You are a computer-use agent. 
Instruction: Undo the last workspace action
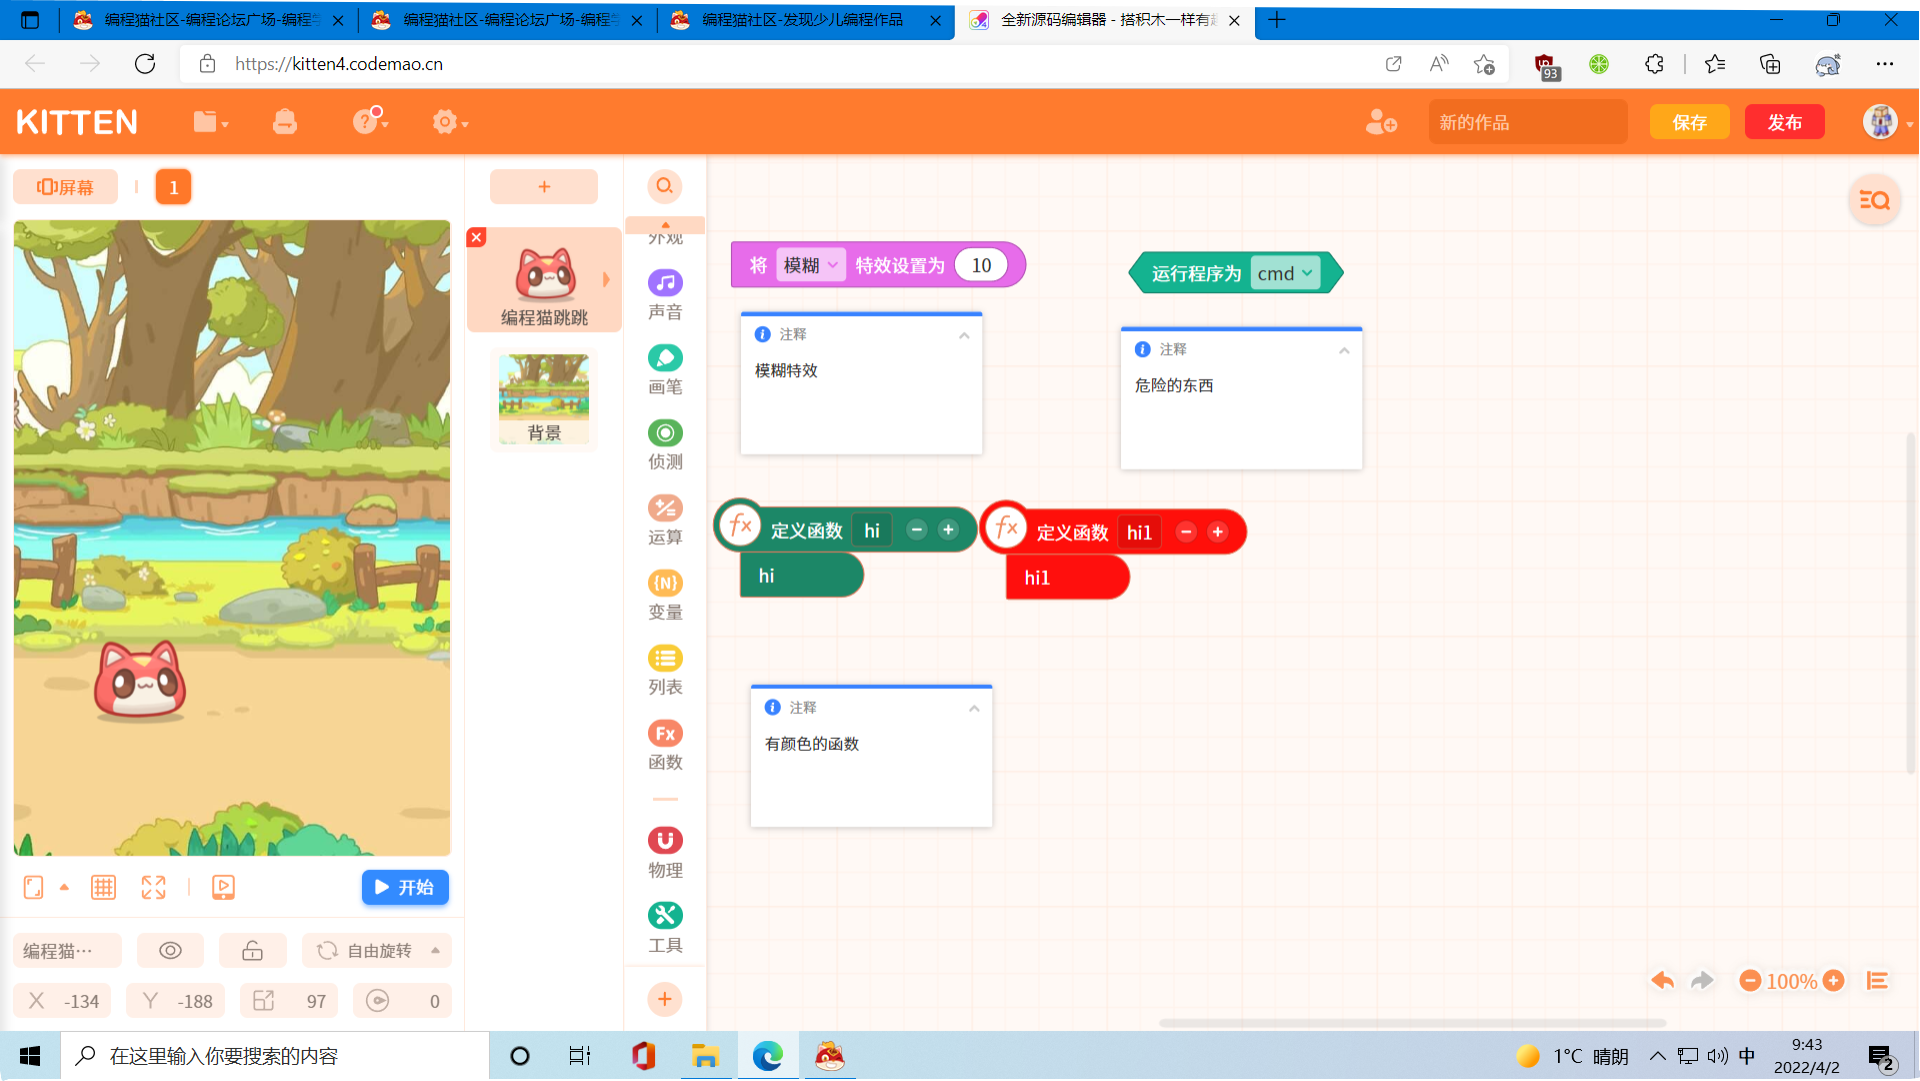click(1662, 981)
